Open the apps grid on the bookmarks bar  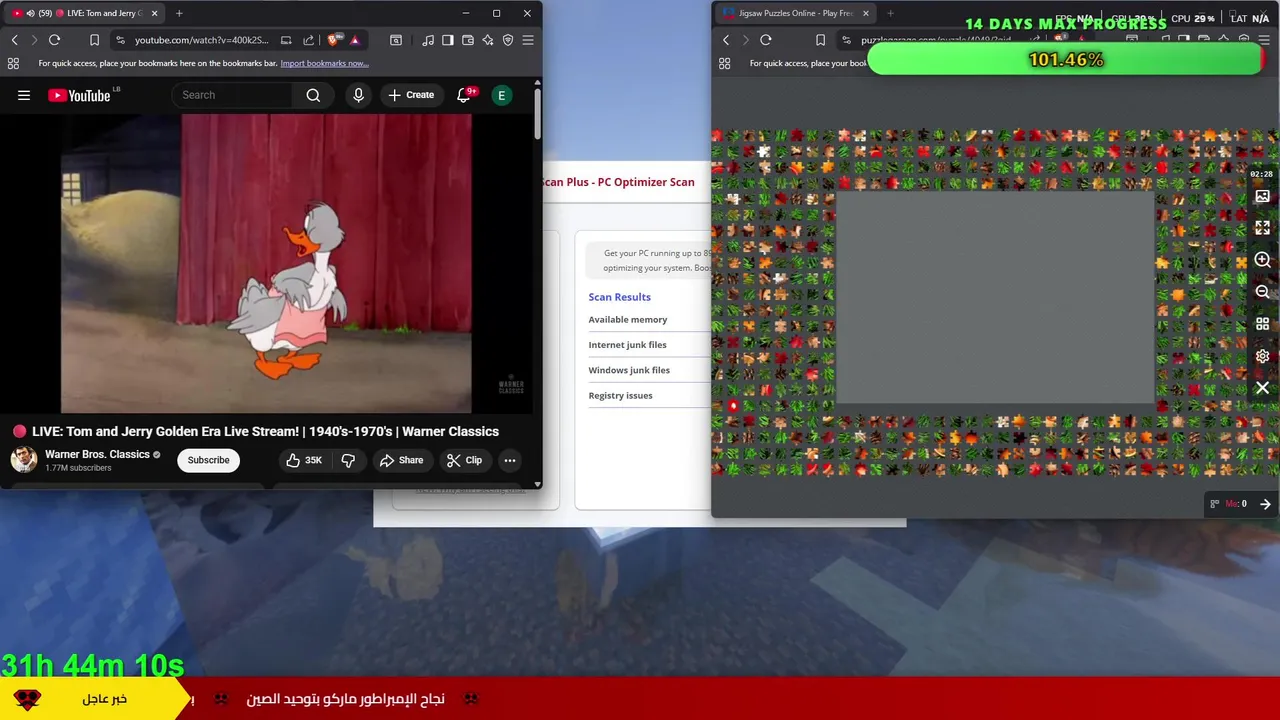click(x=13, y=63)
